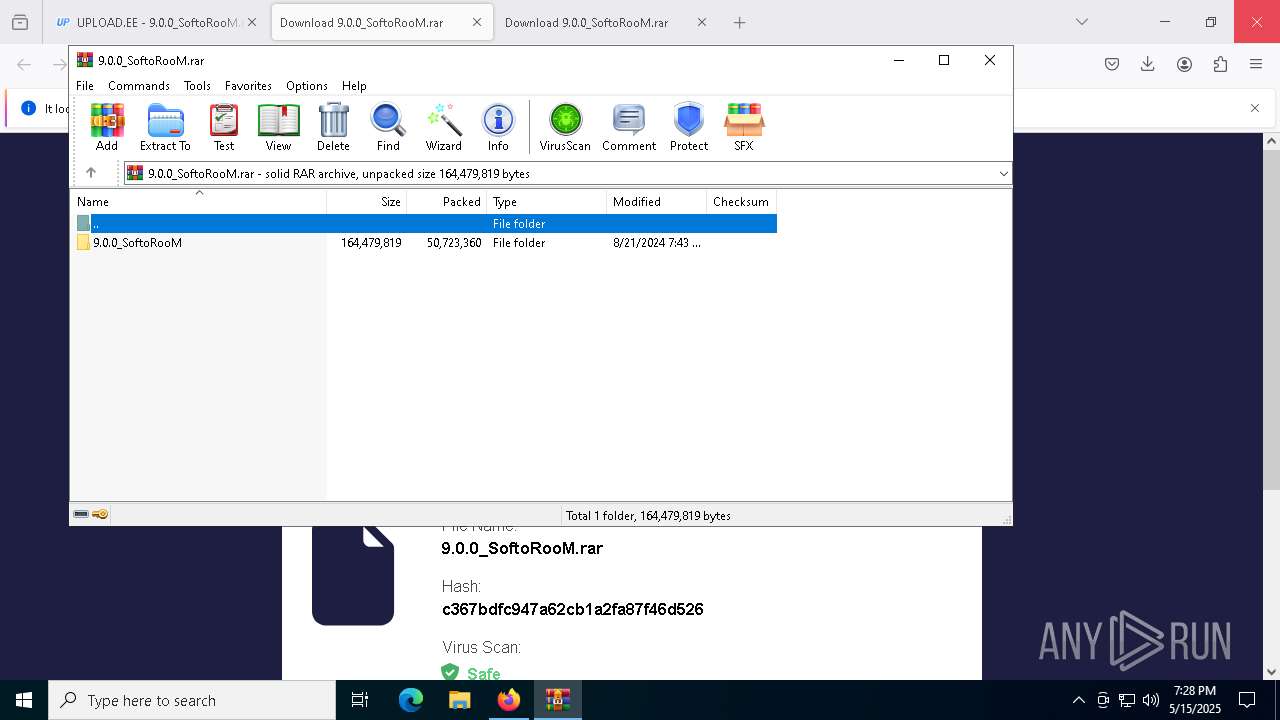The image size is (1280, 720).
Task: Open the View tool in WinRAR
Action: pos(278,127)
